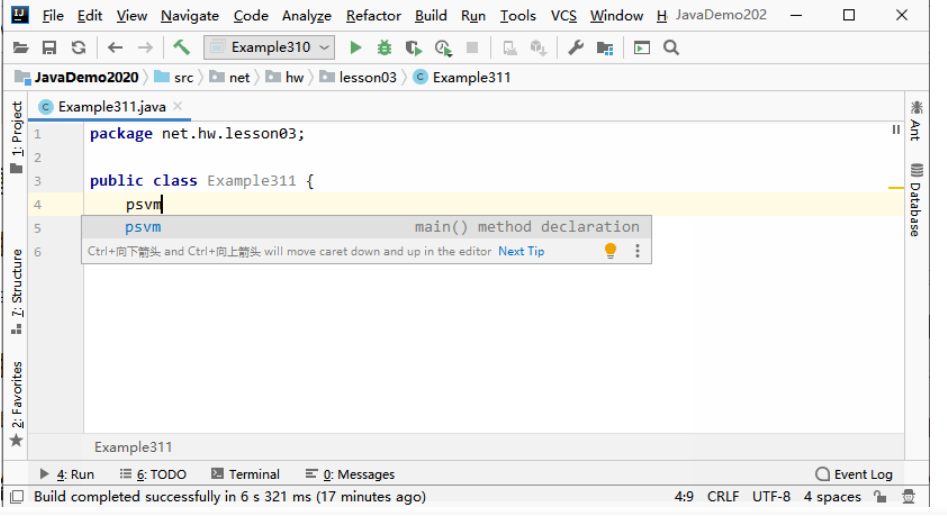The width and height of the screenshot is (947, 516).
Task: Open Settings with the wrench icon
Action: 576,47
